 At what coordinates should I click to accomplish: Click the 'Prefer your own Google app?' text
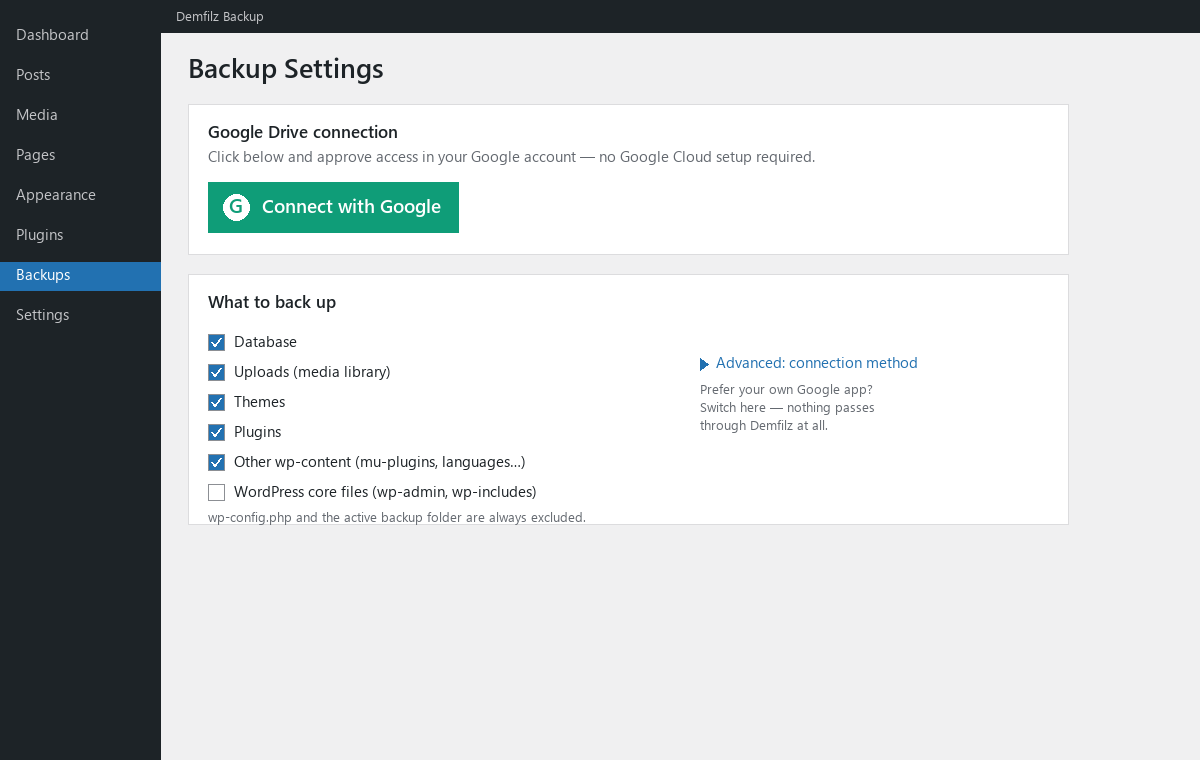786,390
